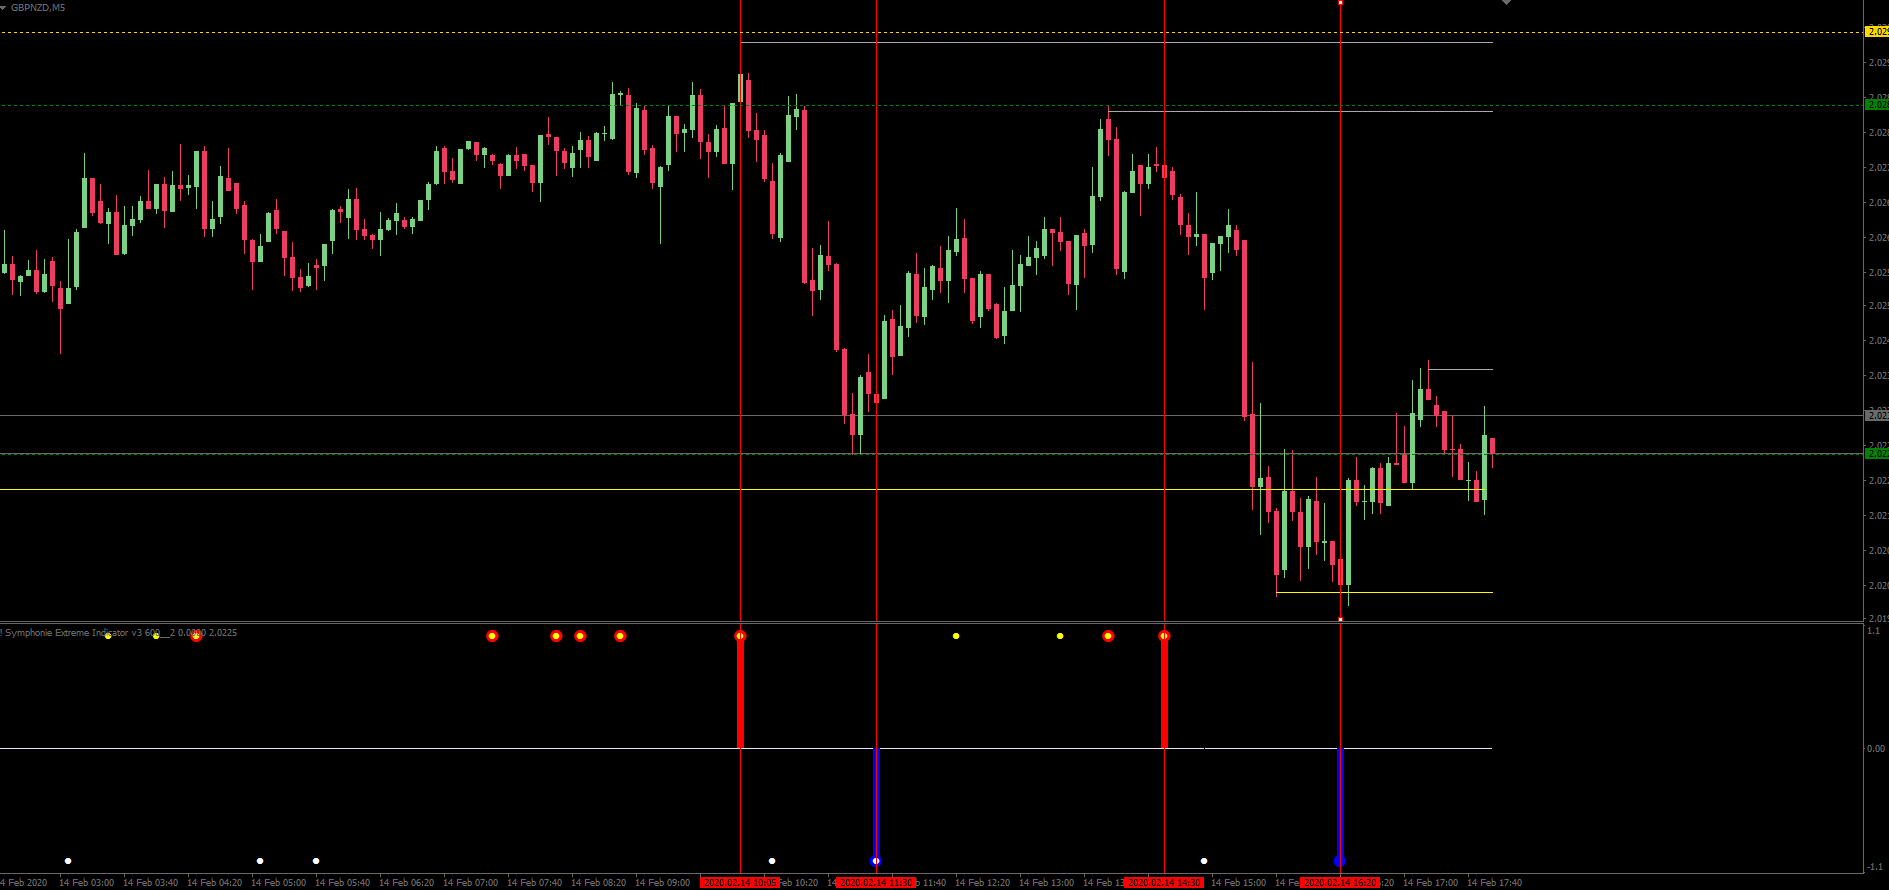Select the white zero line in the indicator window
The image size is (1889, 890).
pyautogui.click(x=746, y=748)
